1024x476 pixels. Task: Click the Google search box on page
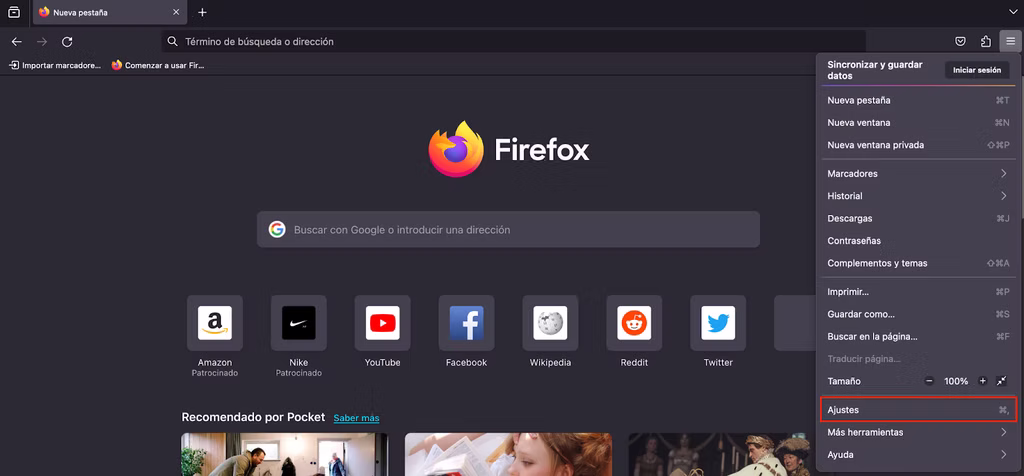click(508, 229)
